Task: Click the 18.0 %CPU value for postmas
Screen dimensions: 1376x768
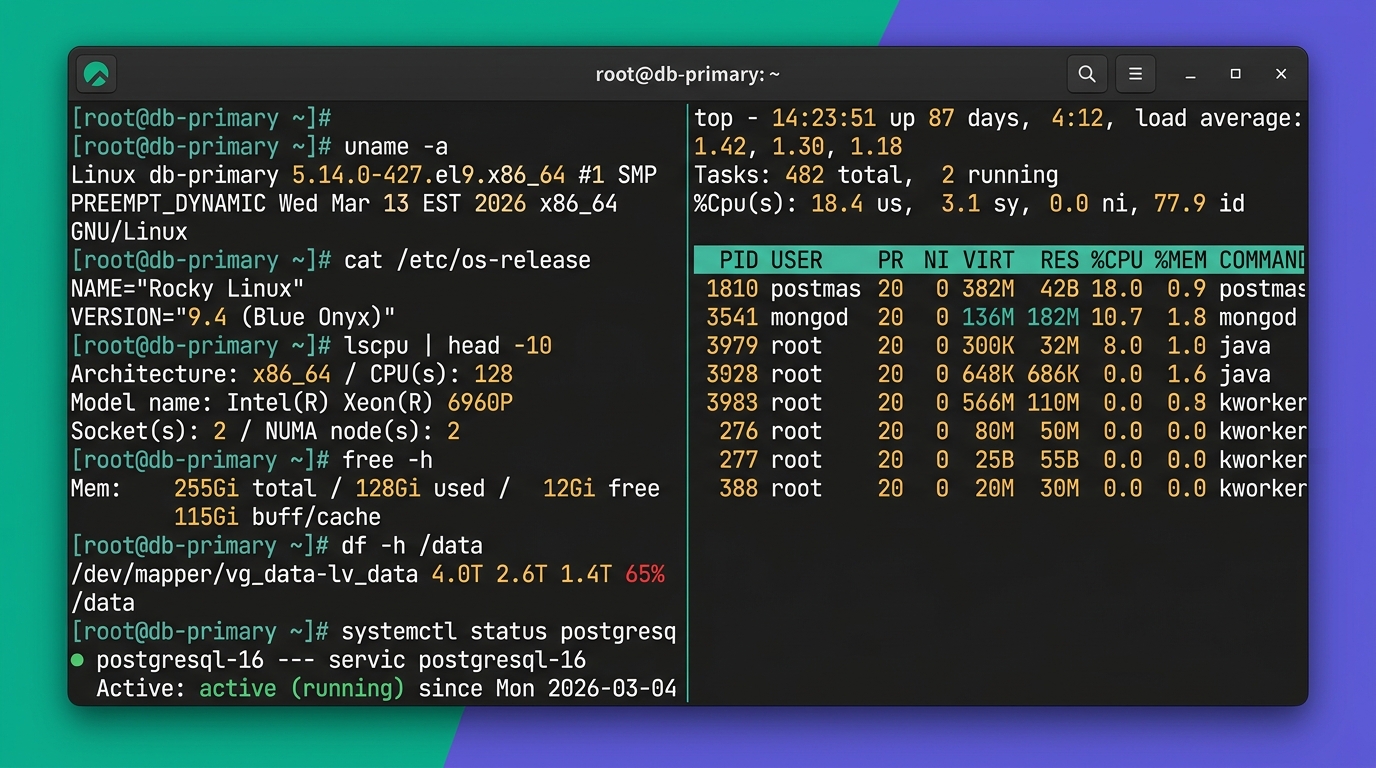Action: pos(1117,289)
